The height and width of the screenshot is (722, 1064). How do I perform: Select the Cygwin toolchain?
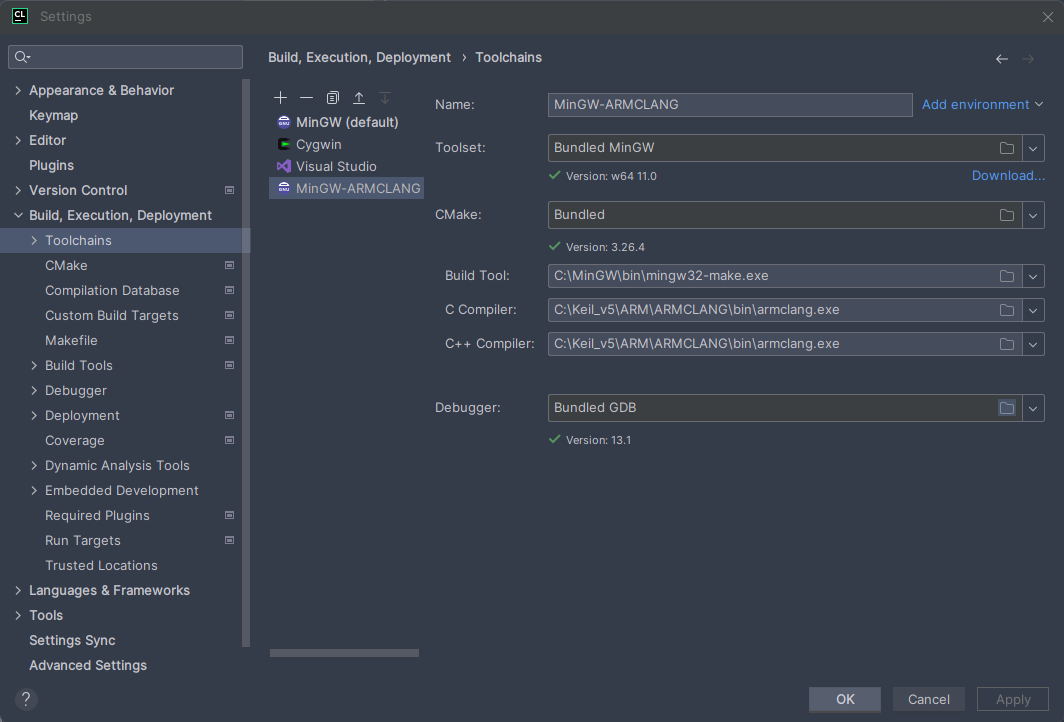click(x=346, y=145)
